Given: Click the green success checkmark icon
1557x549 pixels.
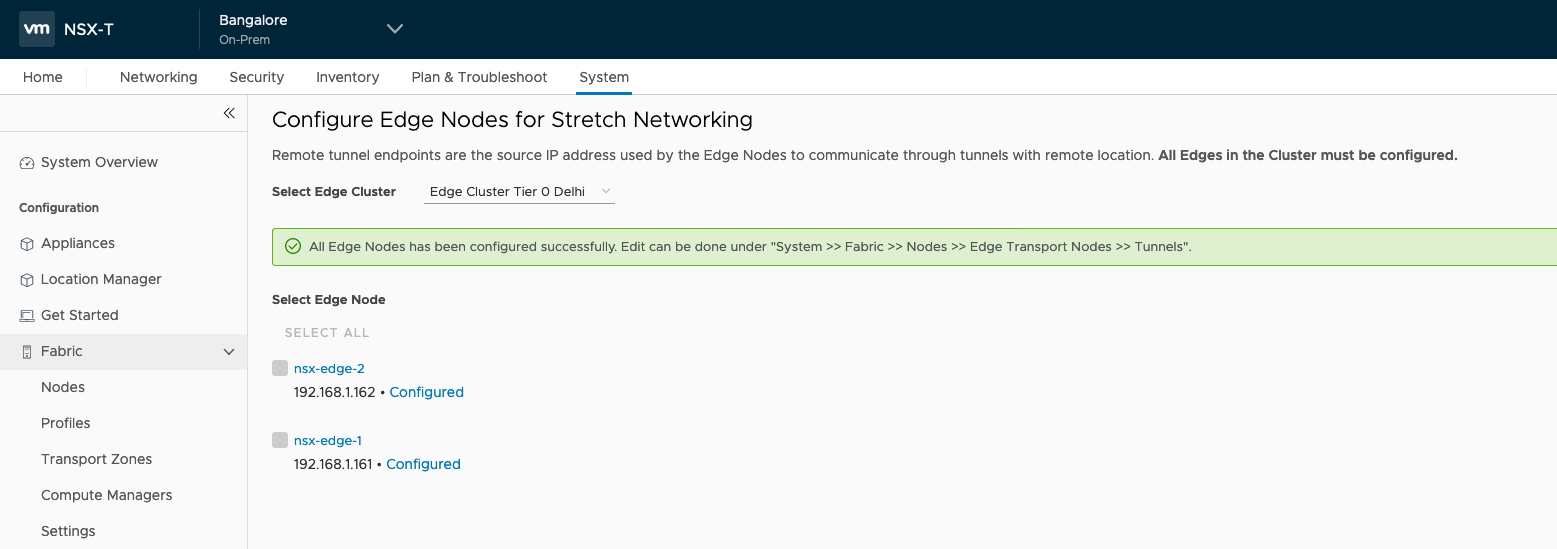Looking at the screenshot, I should pos(293,246).
